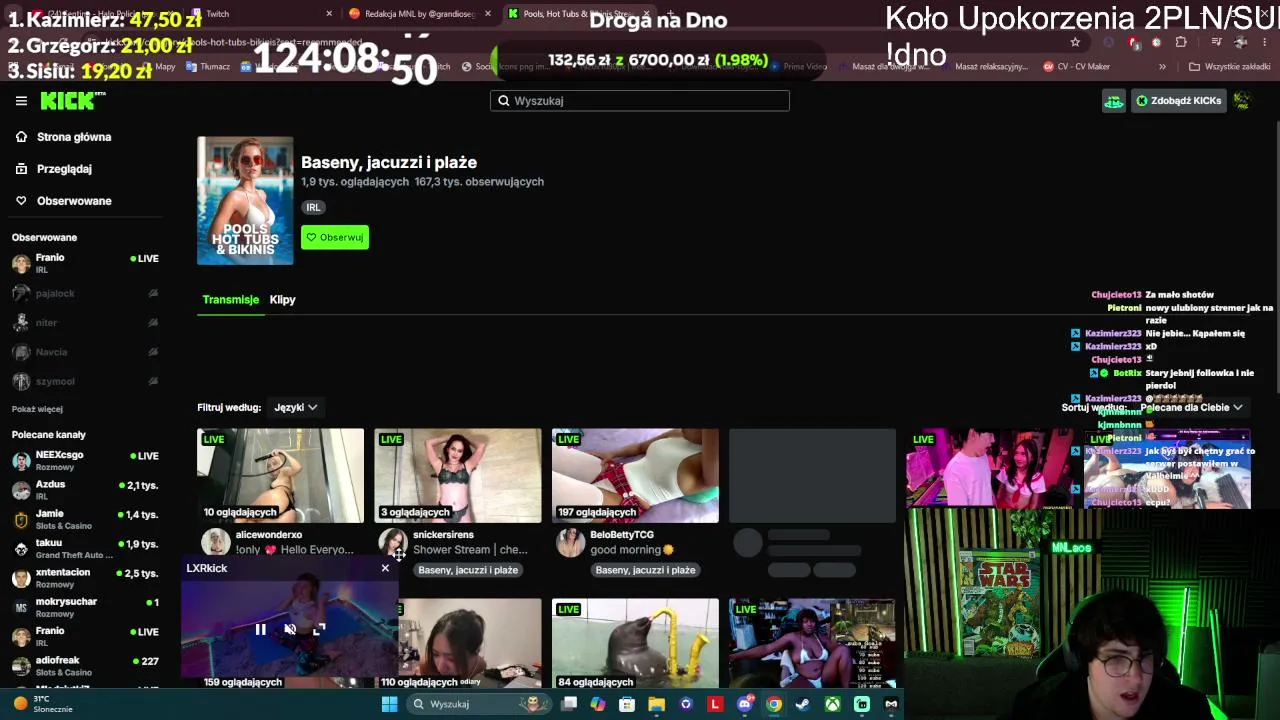
Task: Open recommended channel NEEXcsgo
Action: [85, 460]
